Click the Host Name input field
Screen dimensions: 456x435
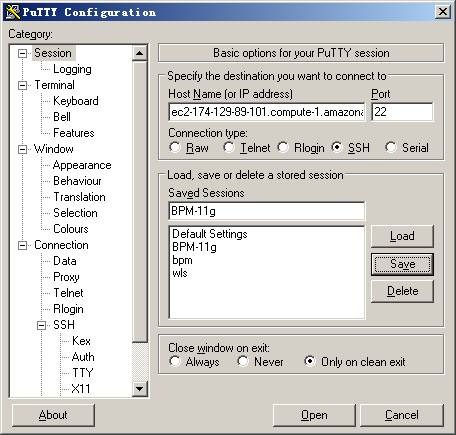pyautogui.click(x=267, y=112)
